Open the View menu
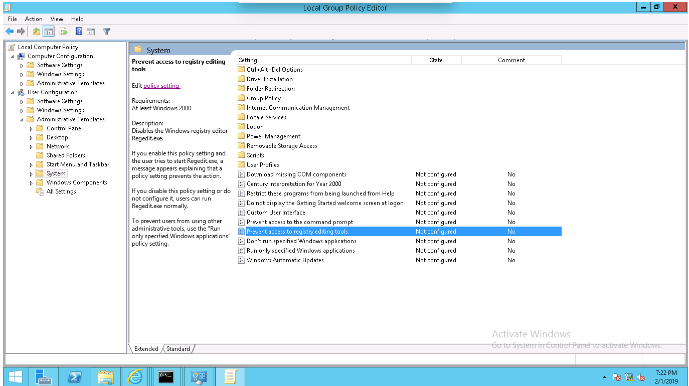 pos(57,19)
